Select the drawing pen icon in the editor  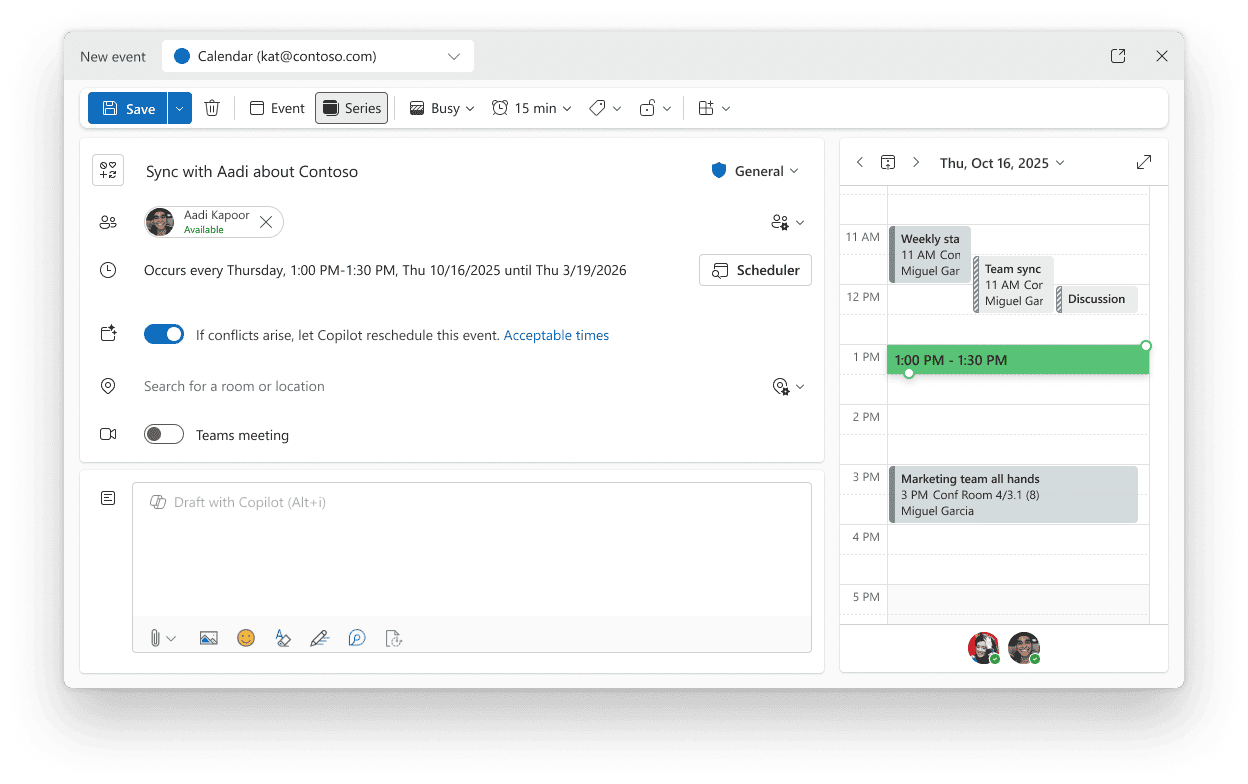320,638
